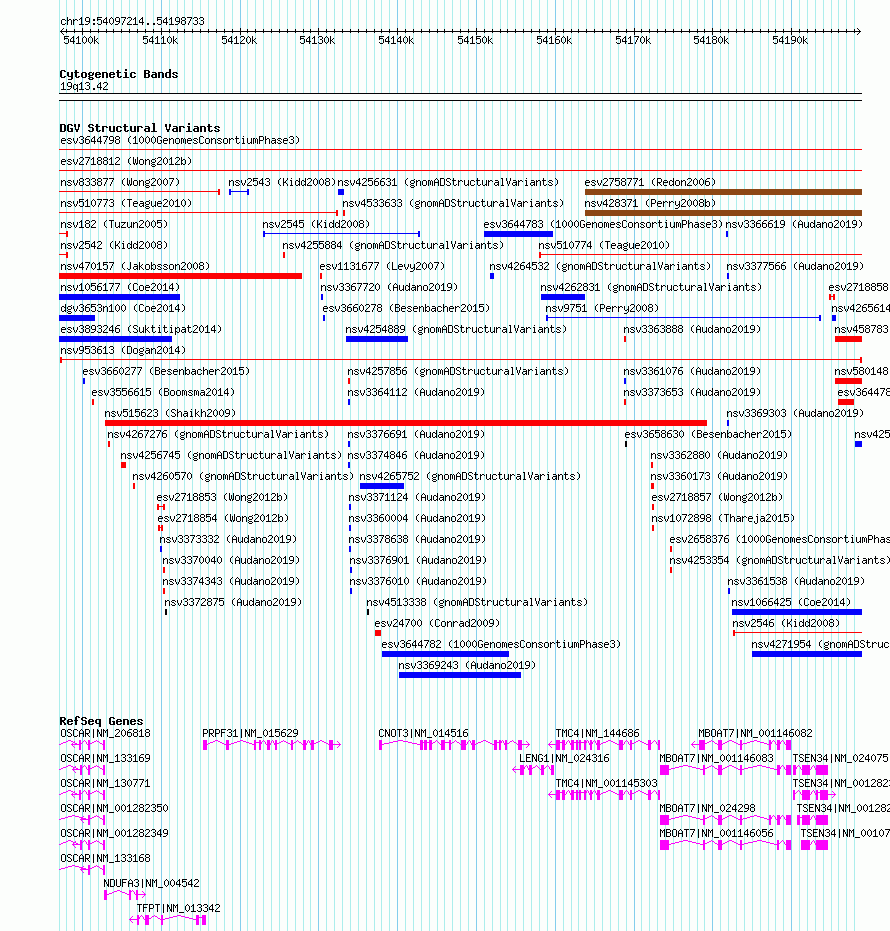Click the red esv24700 (Conrad2009) marker
The width and height of the screenshot is (890, 931).
(378, 633)
